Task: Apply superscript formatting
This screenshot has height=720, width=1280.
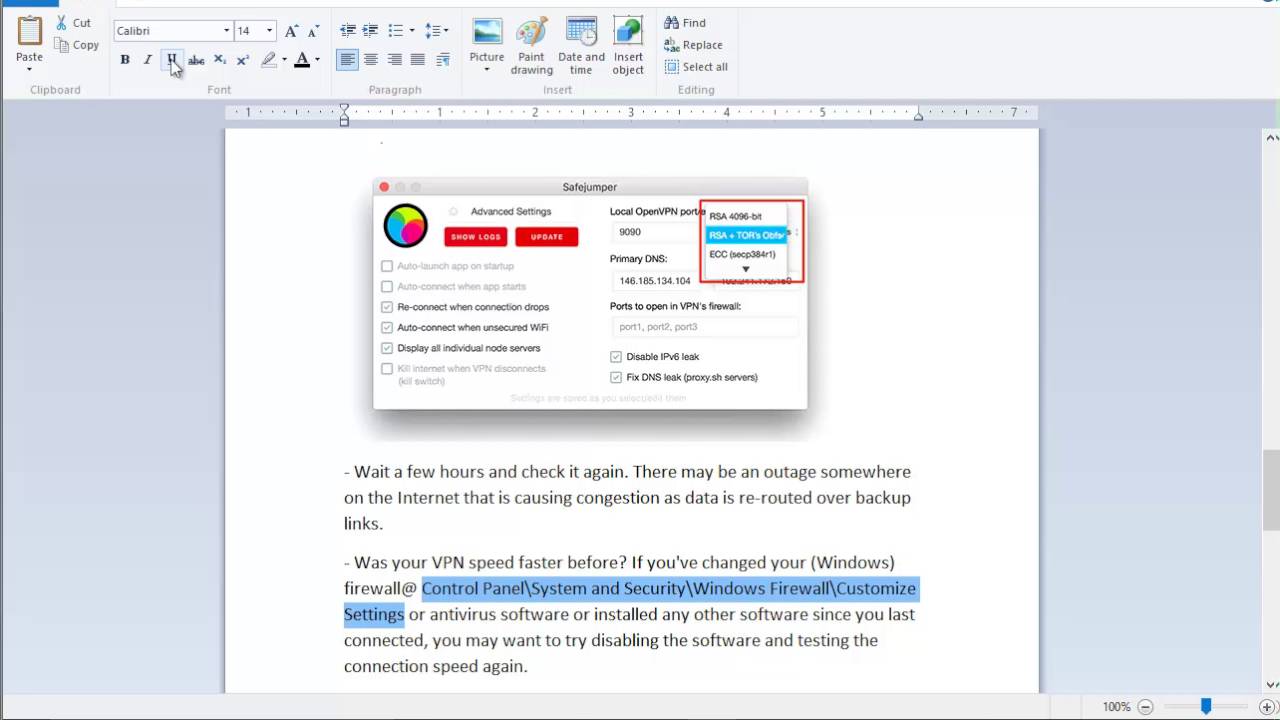Action: point(243,60)
